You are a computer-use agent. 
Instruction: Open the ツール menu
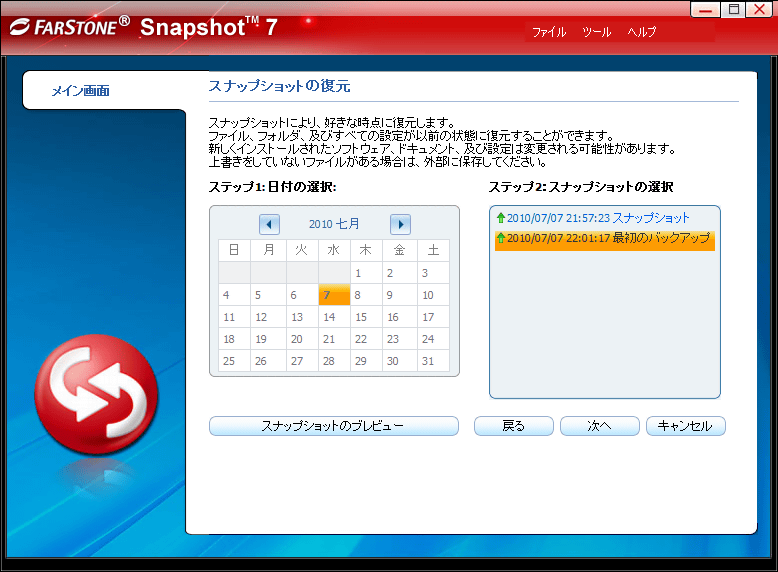(596, 32)
